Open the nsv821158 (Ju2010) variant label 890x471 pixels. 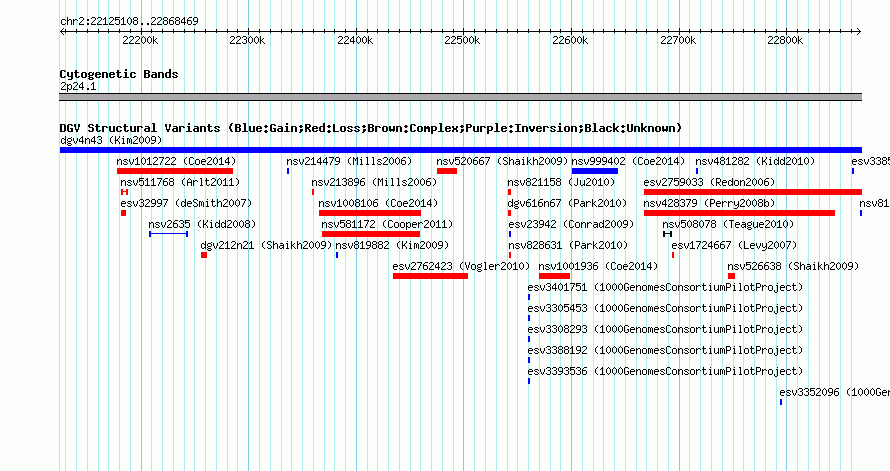tap(561, 182)
